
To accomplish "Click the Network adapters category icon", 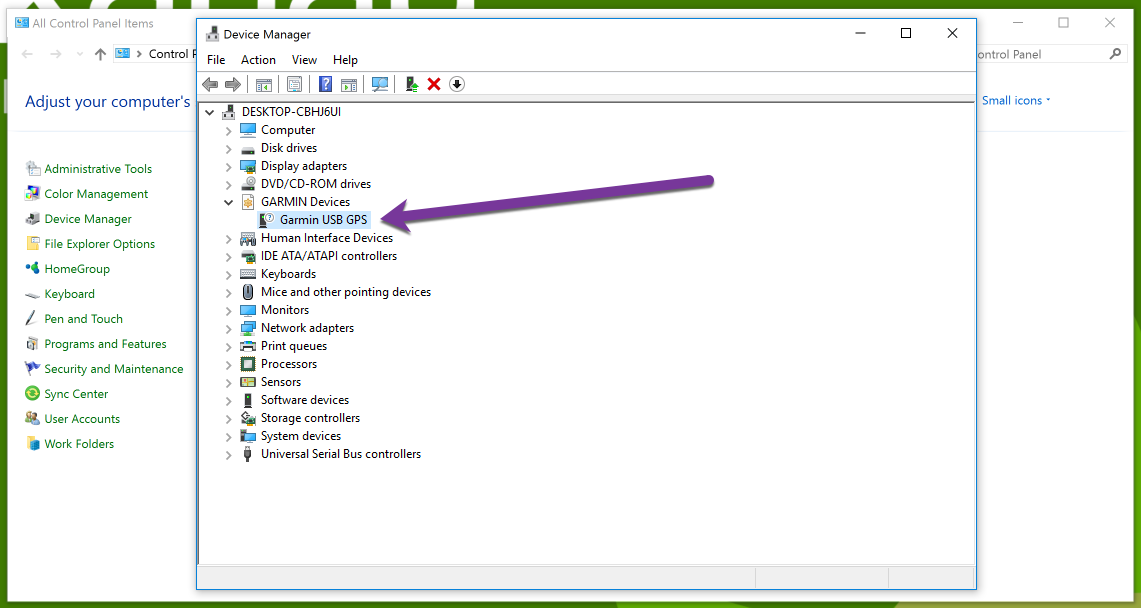I will 248,328.
